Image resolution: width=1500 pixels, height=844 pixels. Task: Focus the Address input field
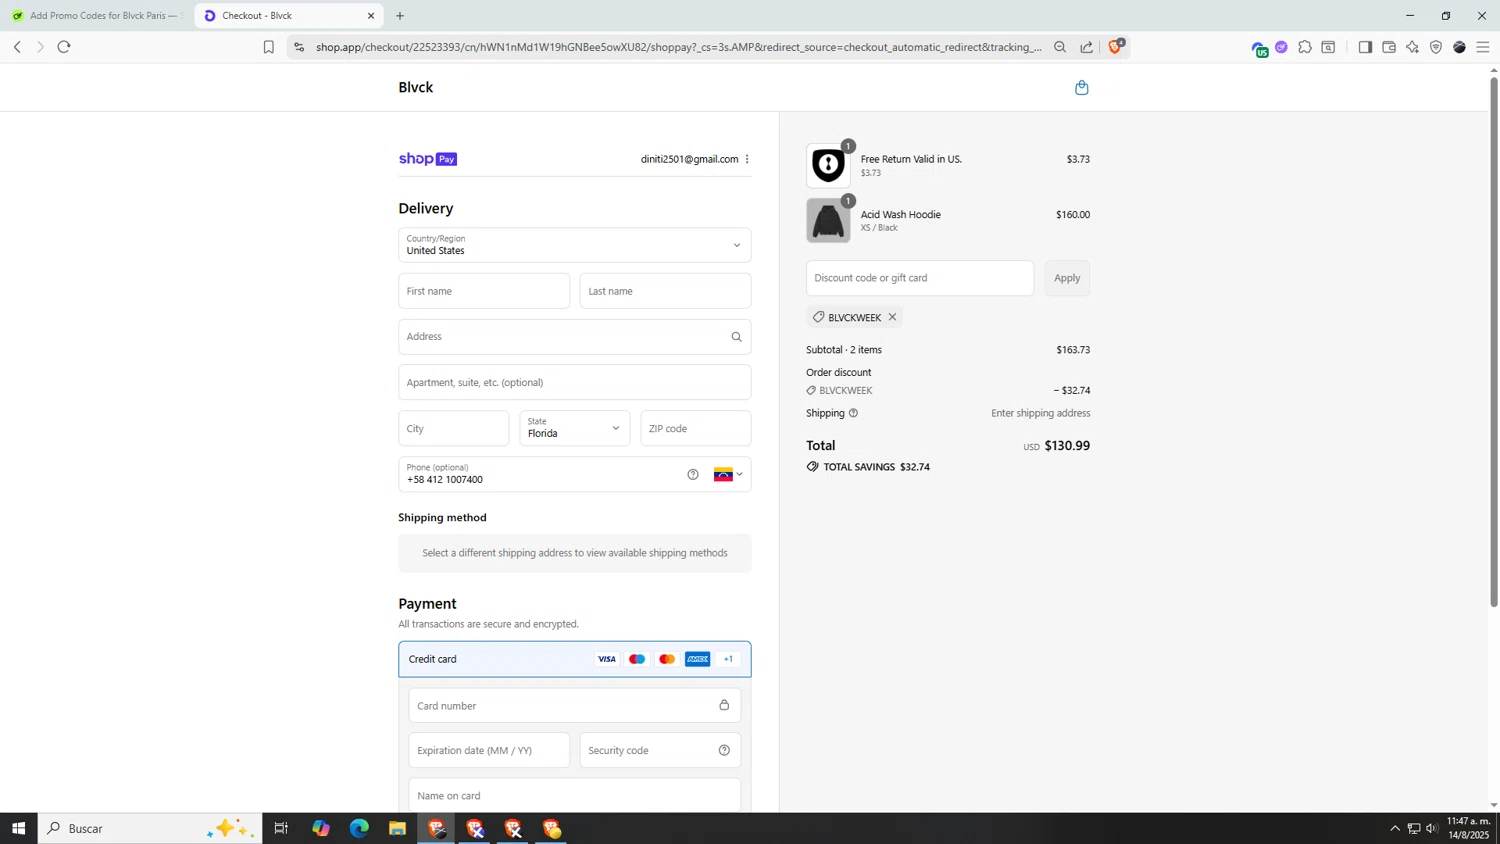tap(575, 337)
